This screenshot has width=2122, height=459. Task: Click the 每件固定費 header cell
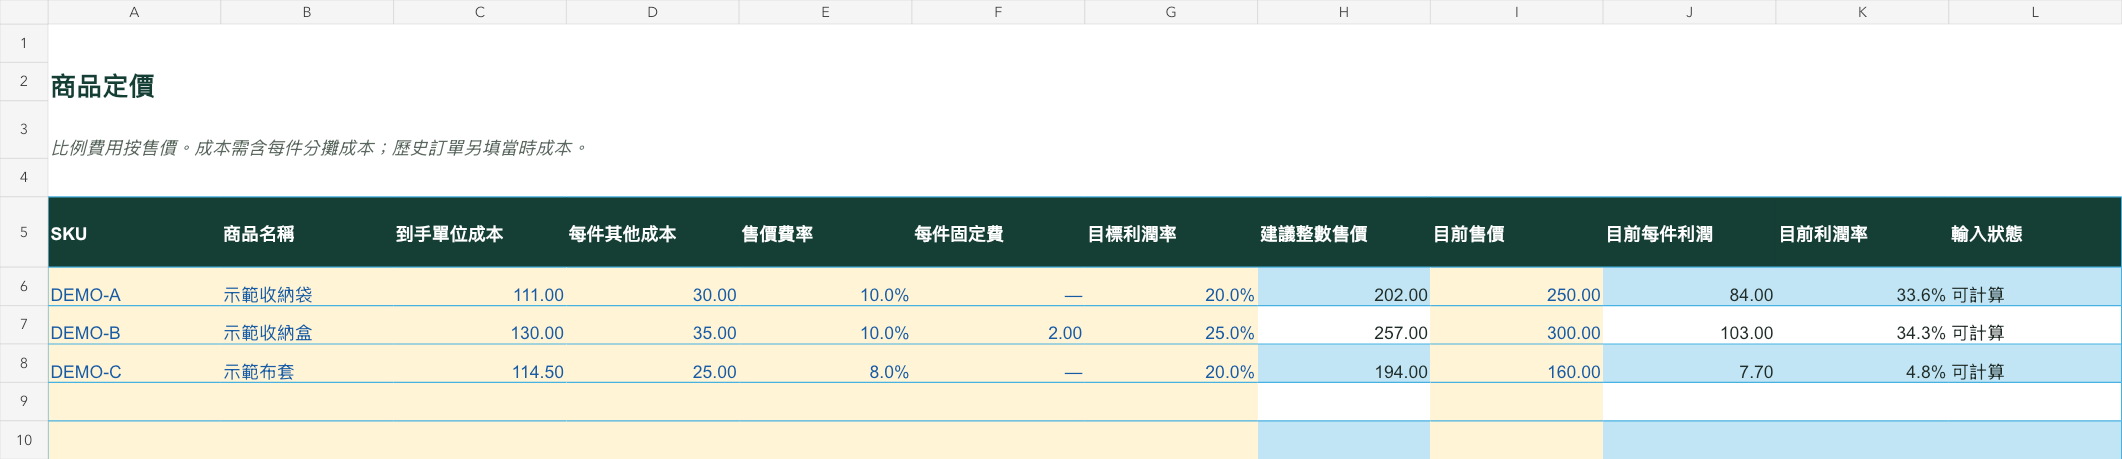click(998, 232)
